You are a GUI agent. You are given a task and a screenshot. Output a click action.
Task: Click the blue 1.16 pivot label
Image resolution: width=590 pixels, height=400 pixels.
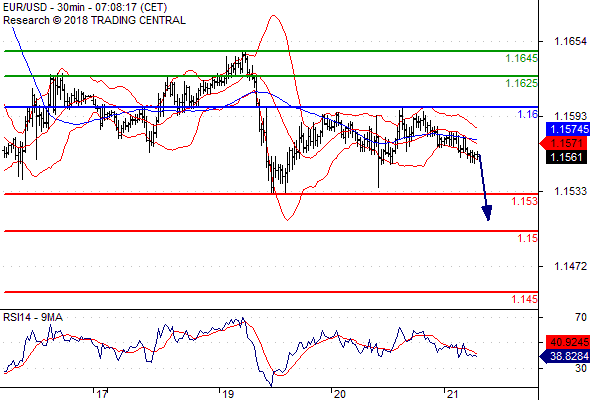[528, 114]
